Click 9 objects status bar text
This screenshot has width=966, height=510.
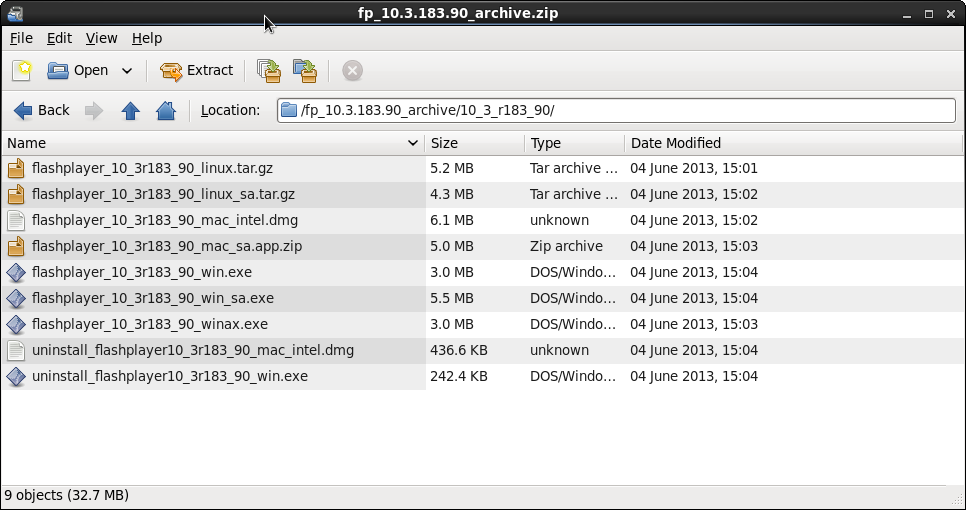tap(67, 495)
